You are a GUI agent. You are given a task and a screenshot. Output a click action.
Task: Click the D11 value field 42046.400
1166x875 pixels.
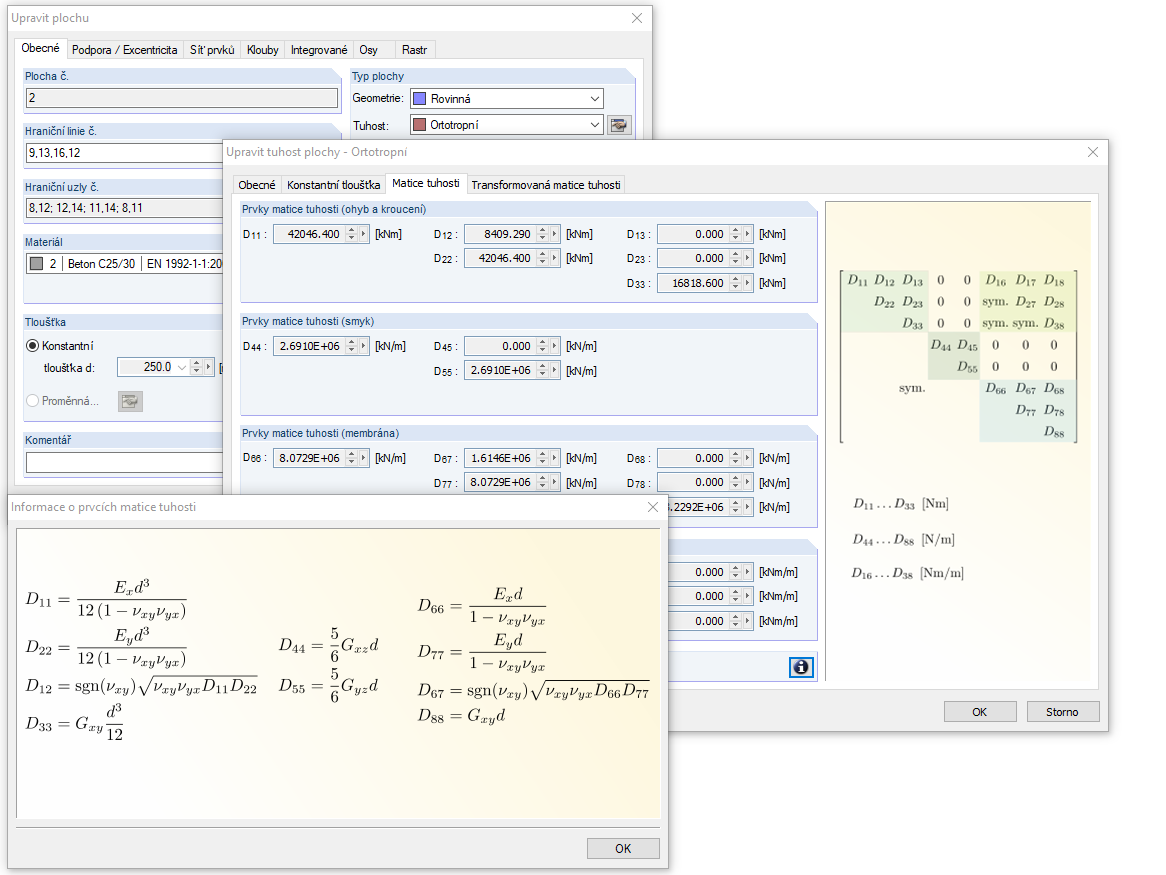(309, 234)
